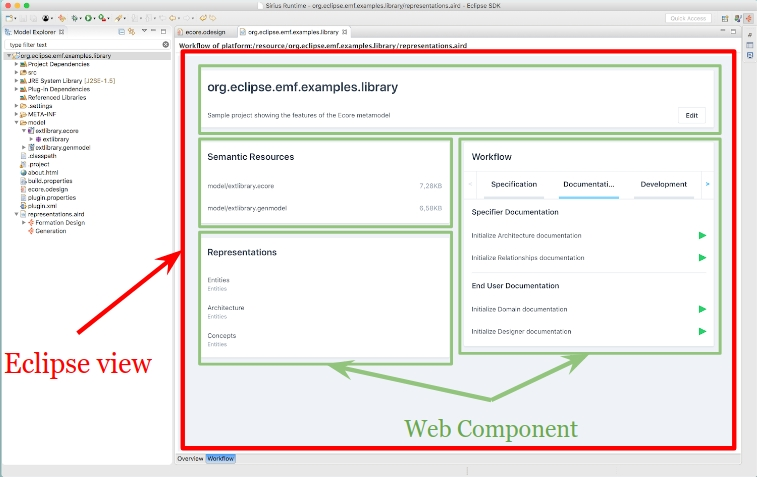Select the org.eclipse.emf.examples.library editor tab
The width and height of the screenshot is (757, 477).
click(293, 32)
